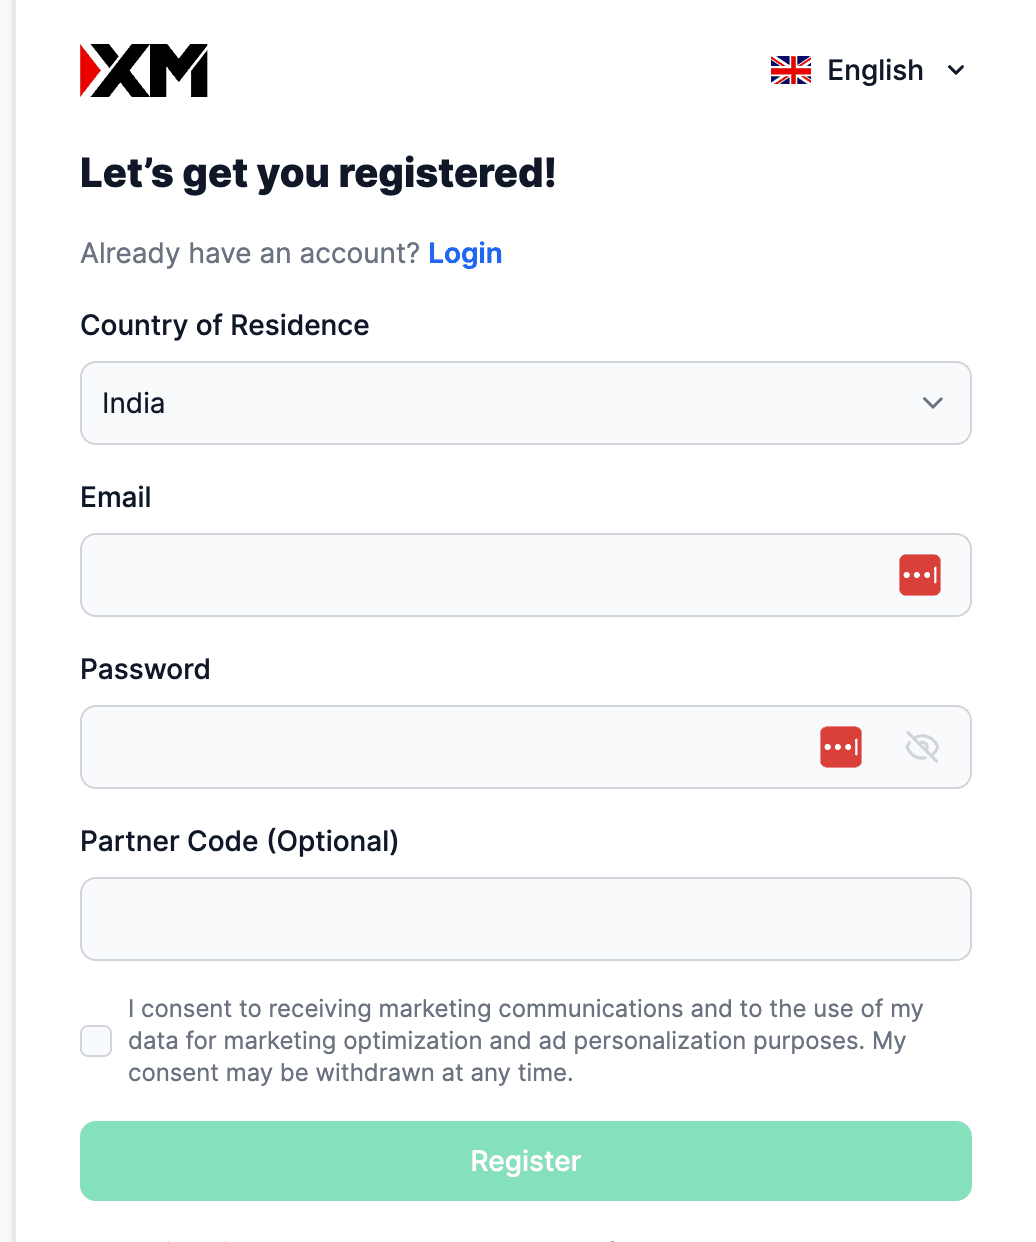Click the Password field label

pos(145,669)
